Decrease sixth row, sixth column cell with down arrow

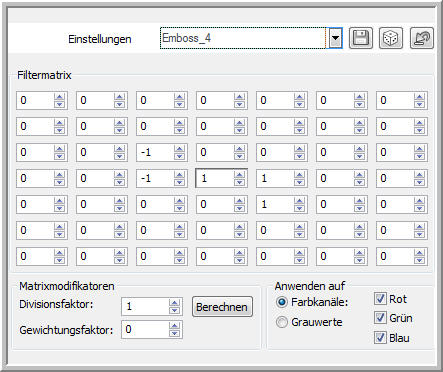tap(359, 234)
